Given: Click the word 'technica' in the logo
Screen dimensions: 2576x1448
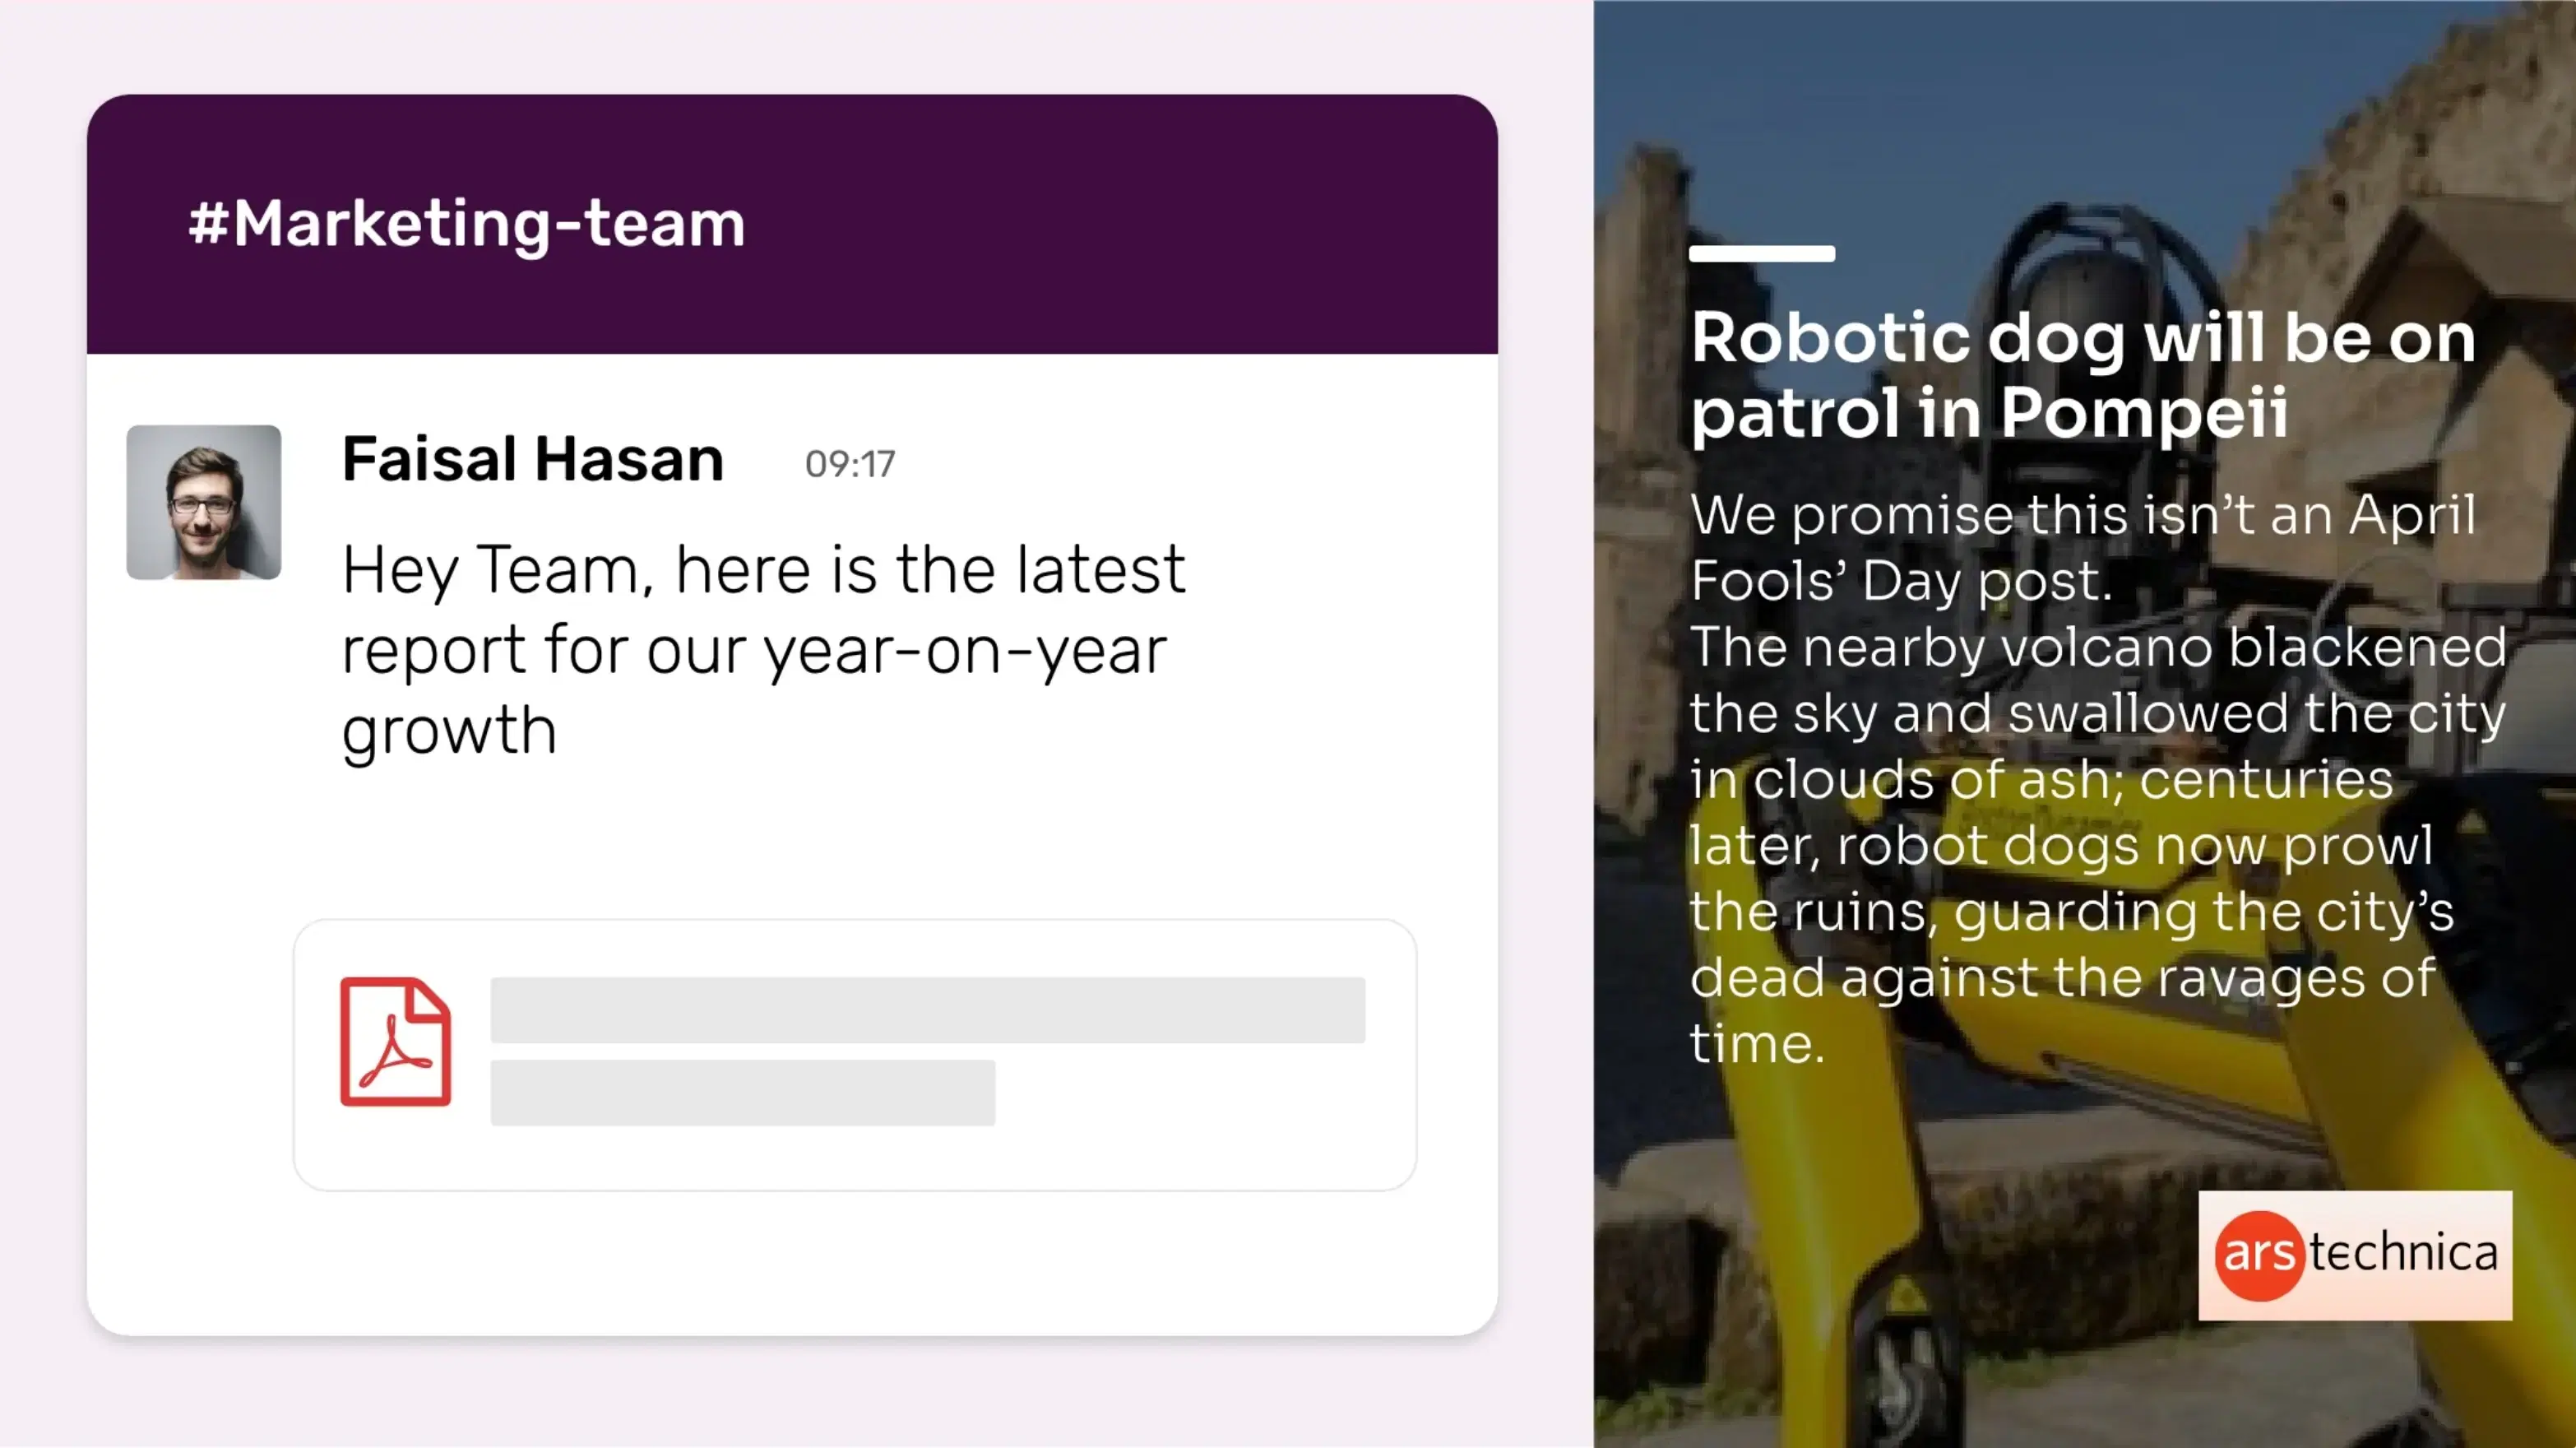Looking at the screenshot, I should point(2403,1253).
